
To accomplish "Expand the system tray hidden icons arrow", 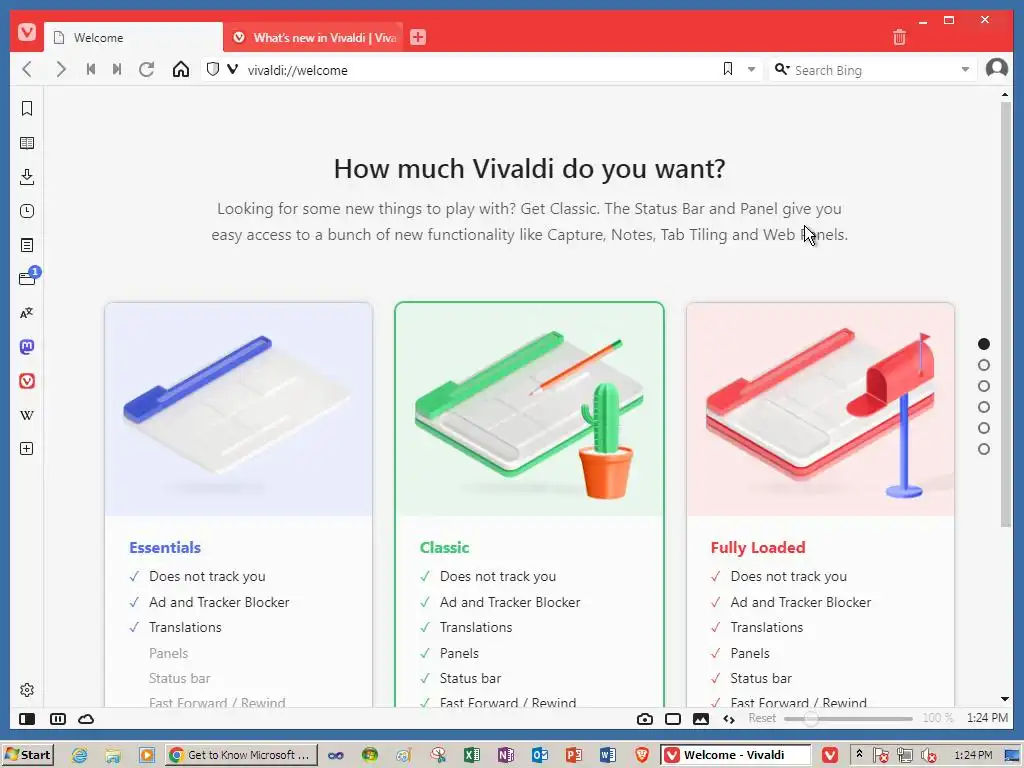I will tap(859, 754).
